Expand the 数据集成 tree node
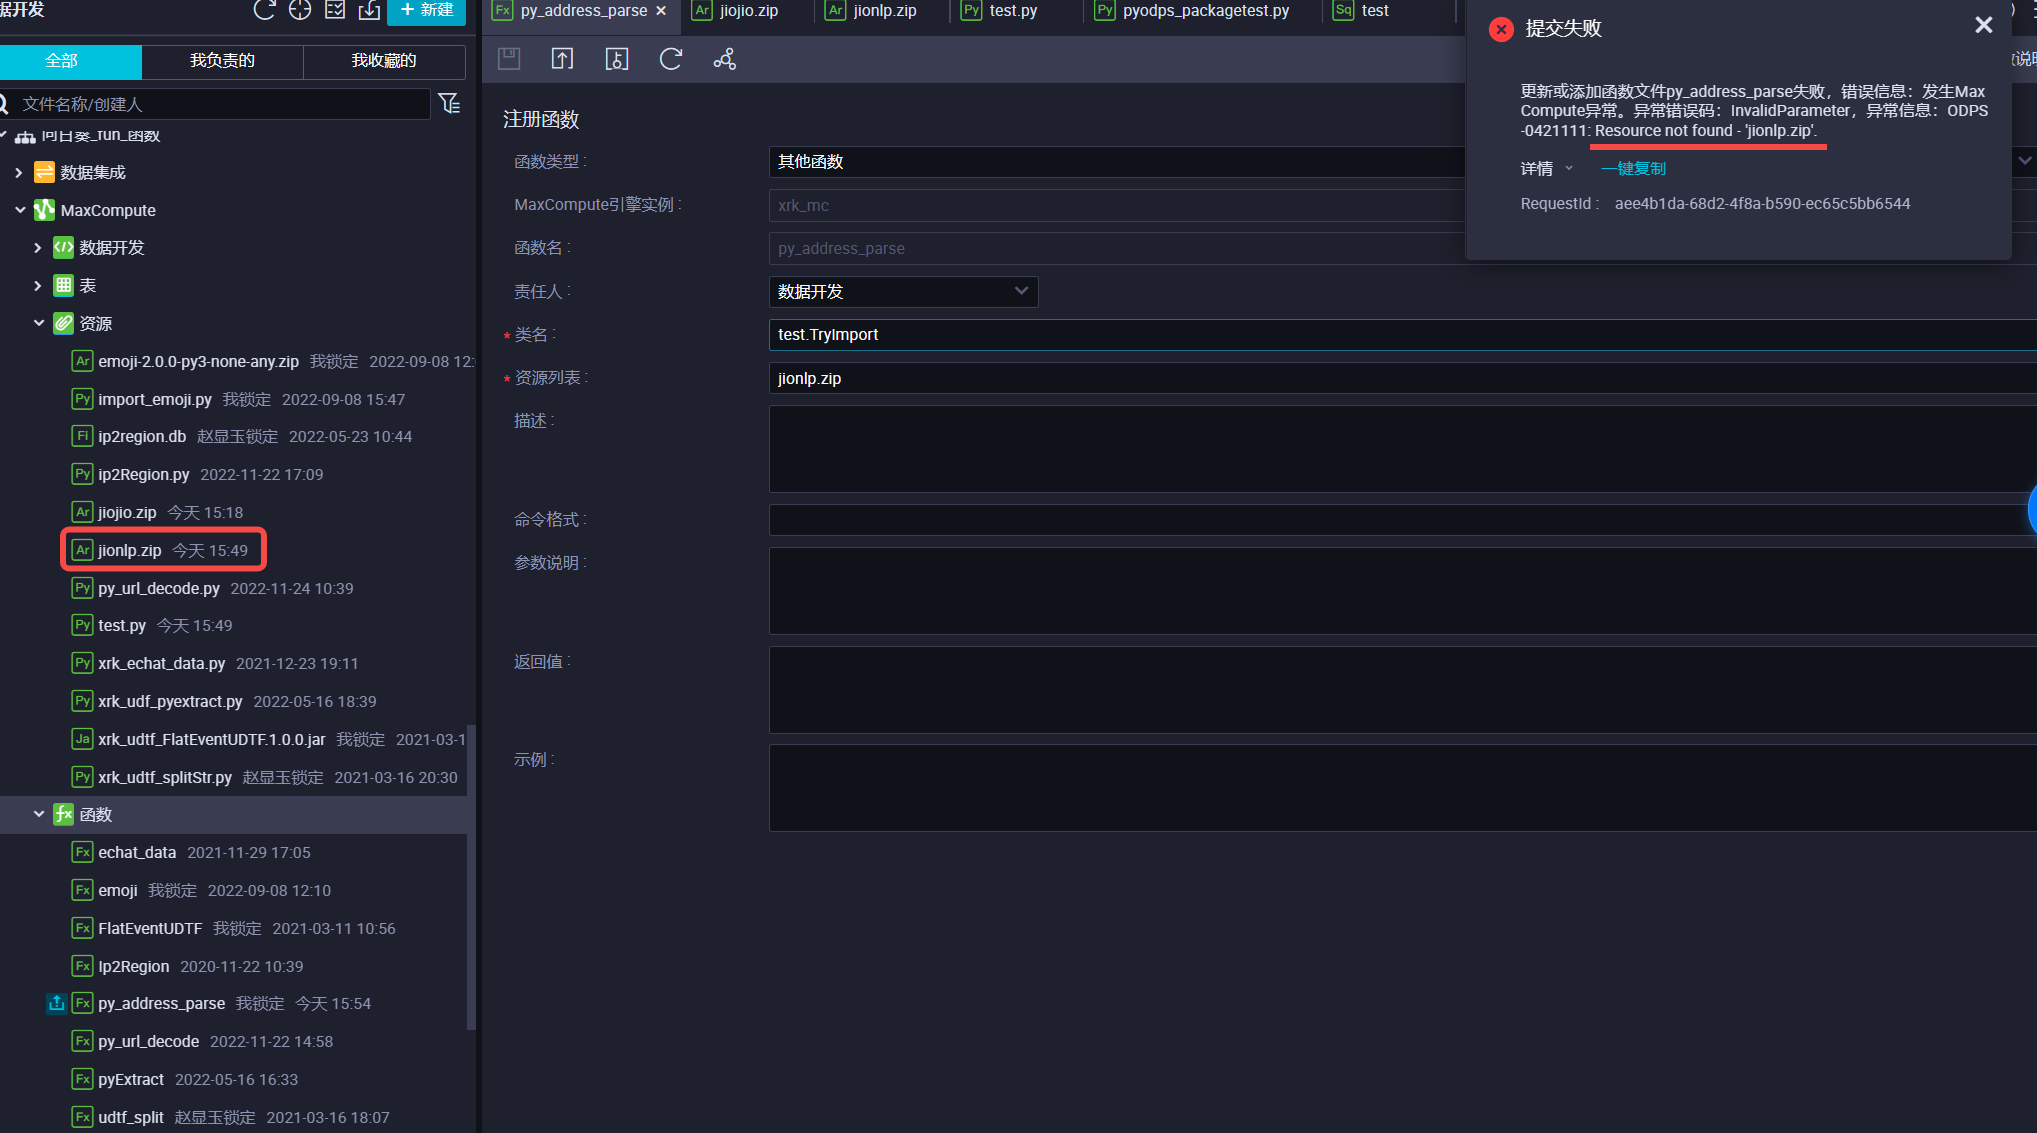 click(x=19, y=172)
